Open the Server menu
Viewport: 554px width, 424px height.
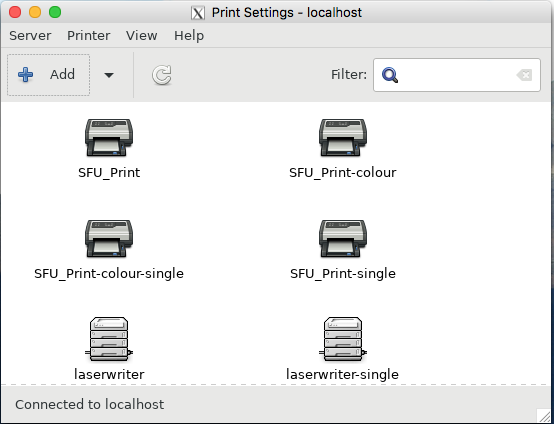tap(30, 35)
